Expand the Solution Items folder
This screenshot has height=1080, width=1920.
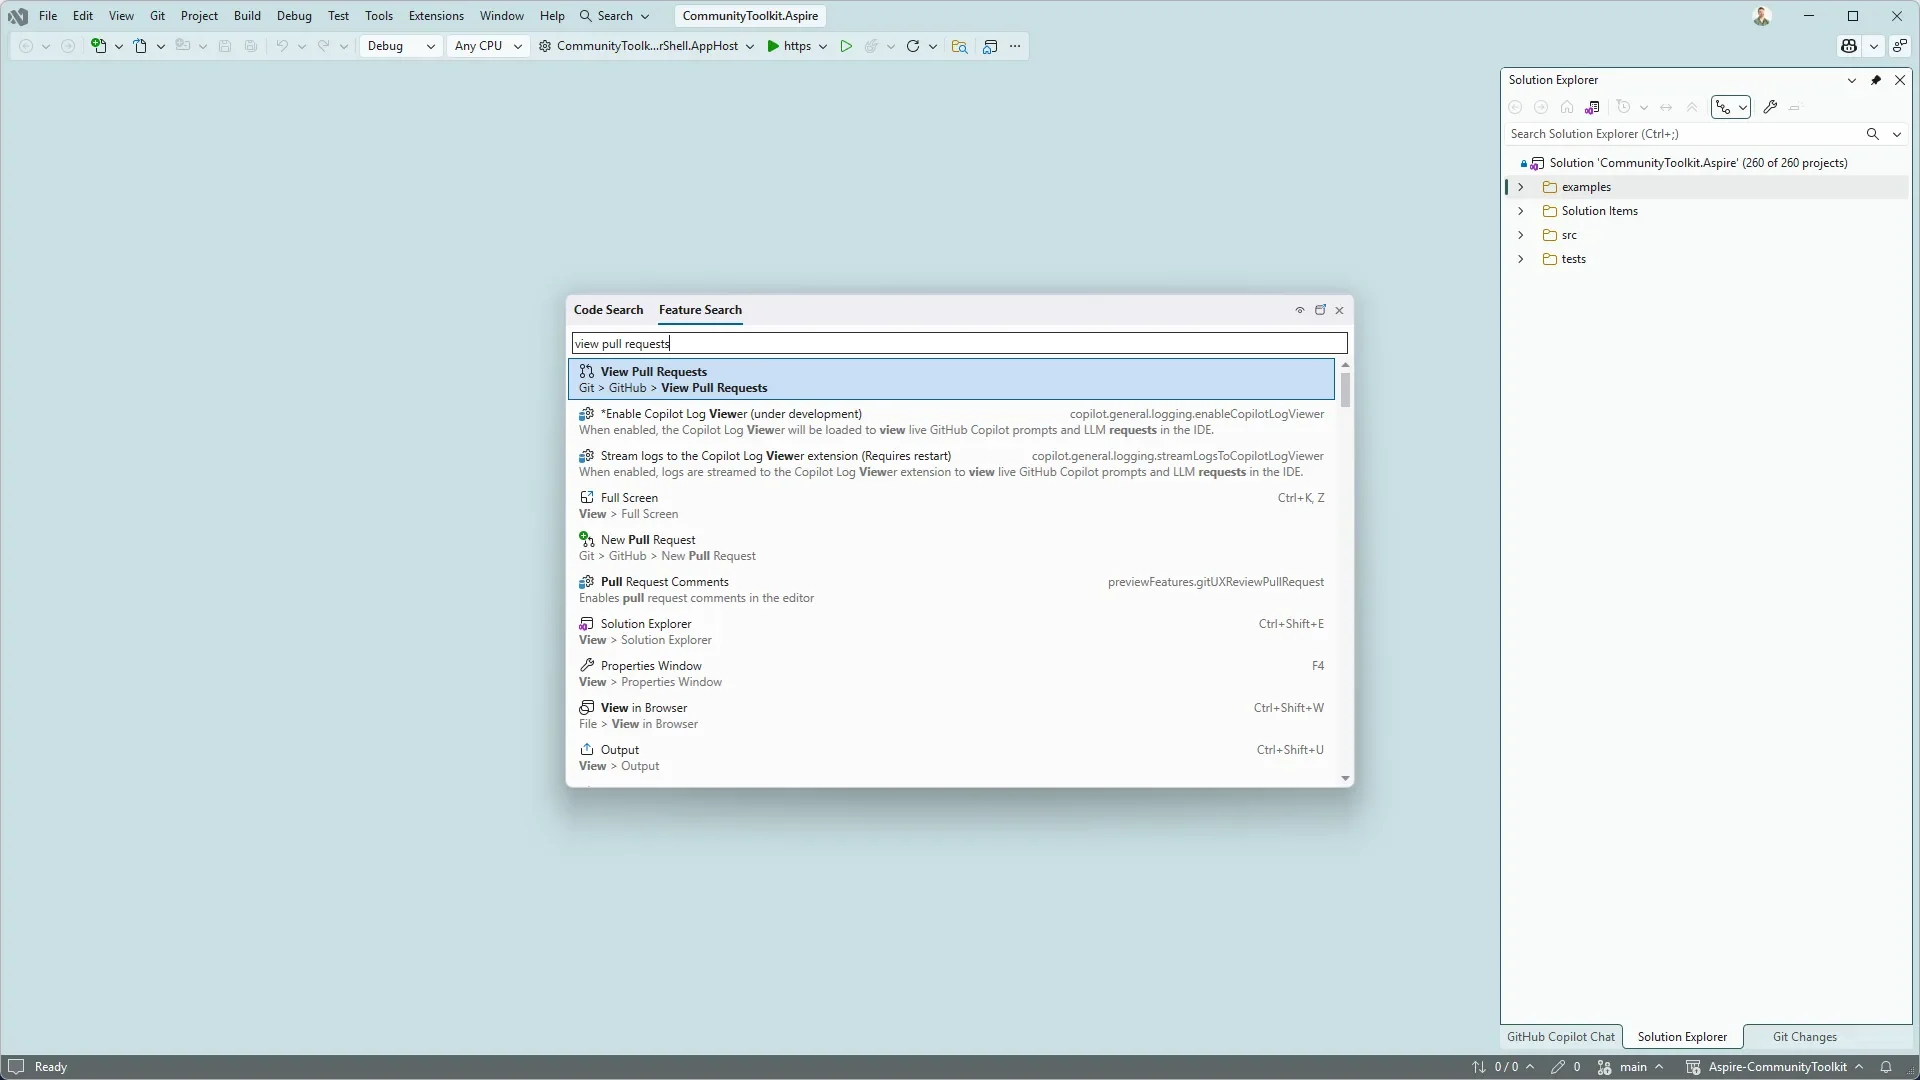click(1521, 211)
